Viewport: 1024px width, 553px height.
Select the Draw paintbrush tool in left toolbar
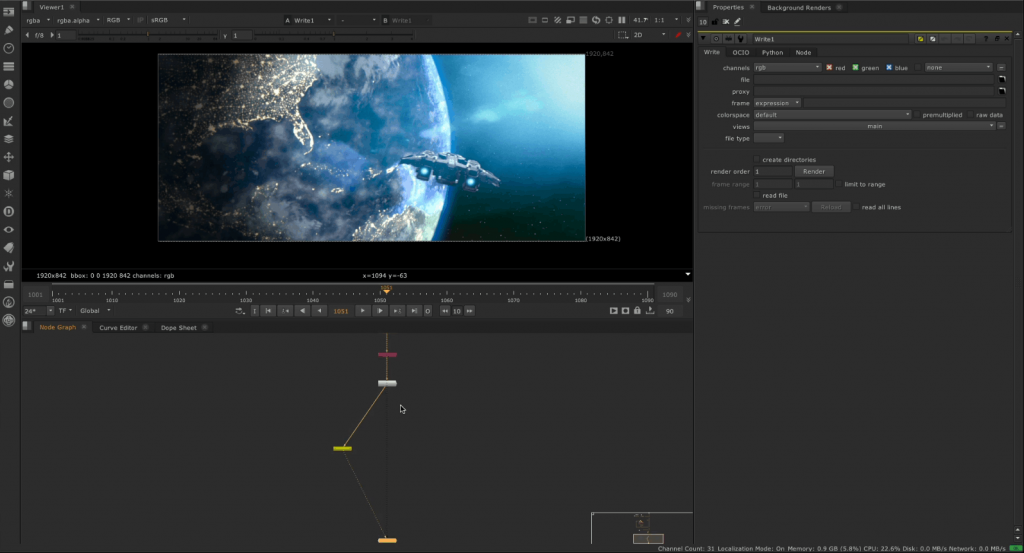(x=9, y=31)
